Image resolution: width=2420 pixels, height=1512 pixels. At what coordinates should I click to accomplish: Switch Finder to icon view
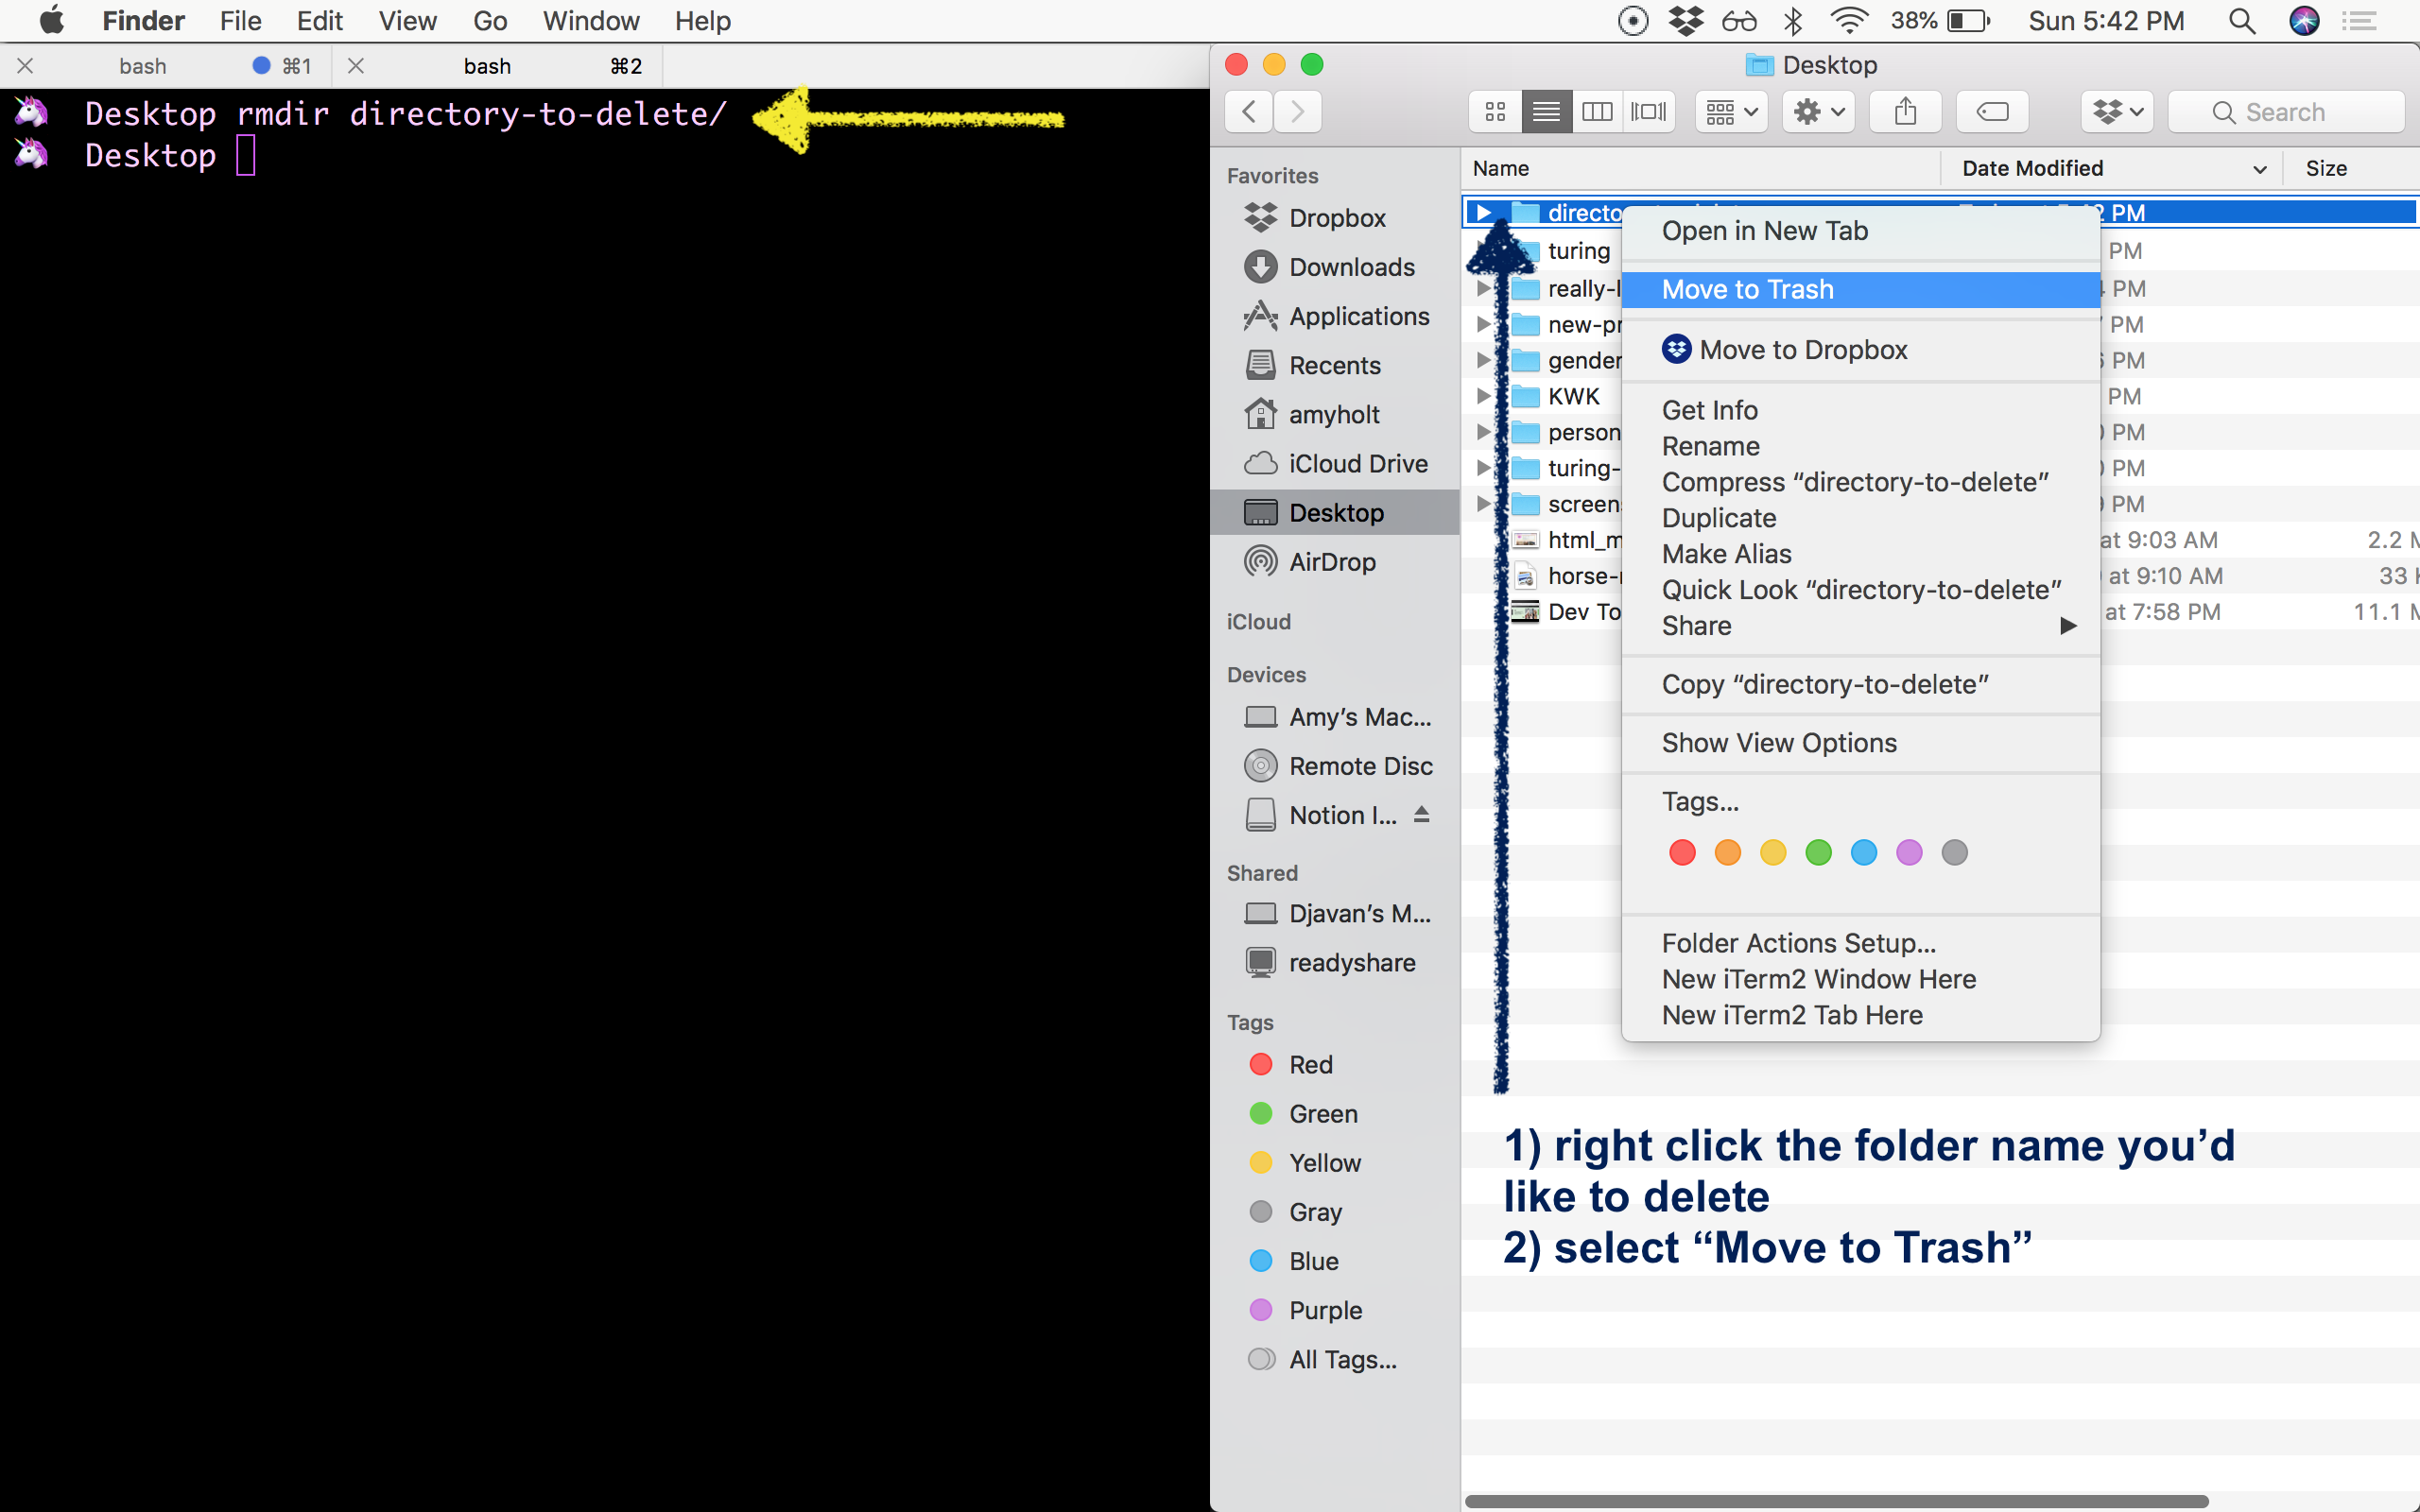pos(1494,111)
